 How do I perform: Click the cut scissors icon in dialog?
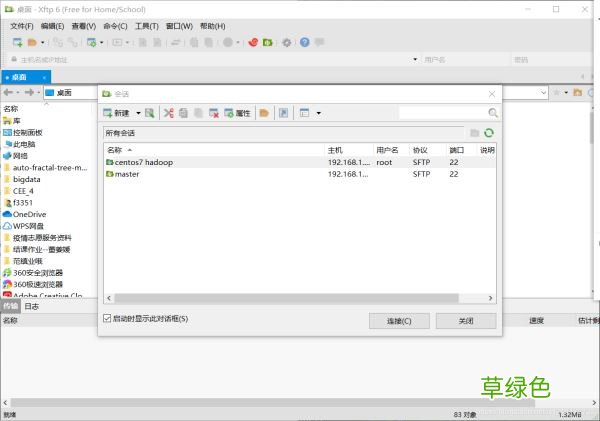169,113
